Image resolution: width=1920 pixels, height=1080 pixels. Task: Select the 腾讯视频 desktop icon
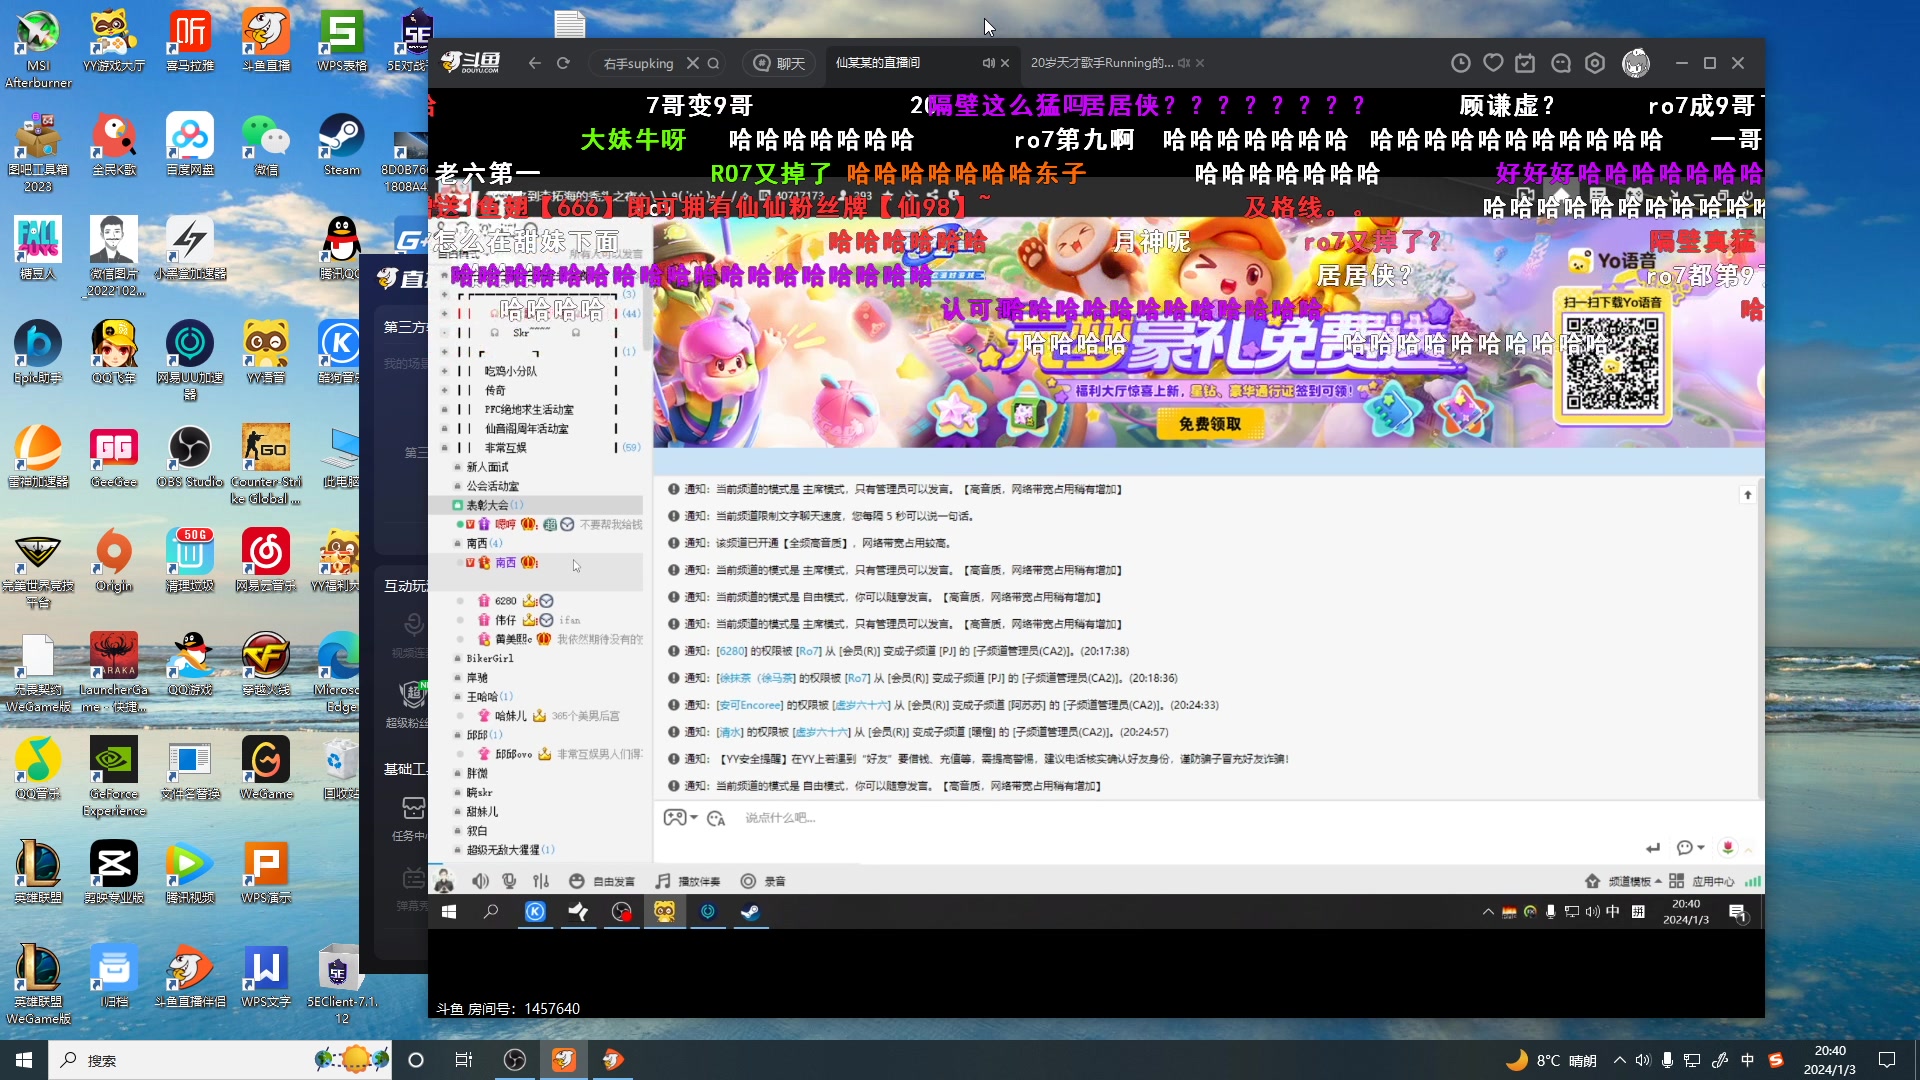coord(190,872)
